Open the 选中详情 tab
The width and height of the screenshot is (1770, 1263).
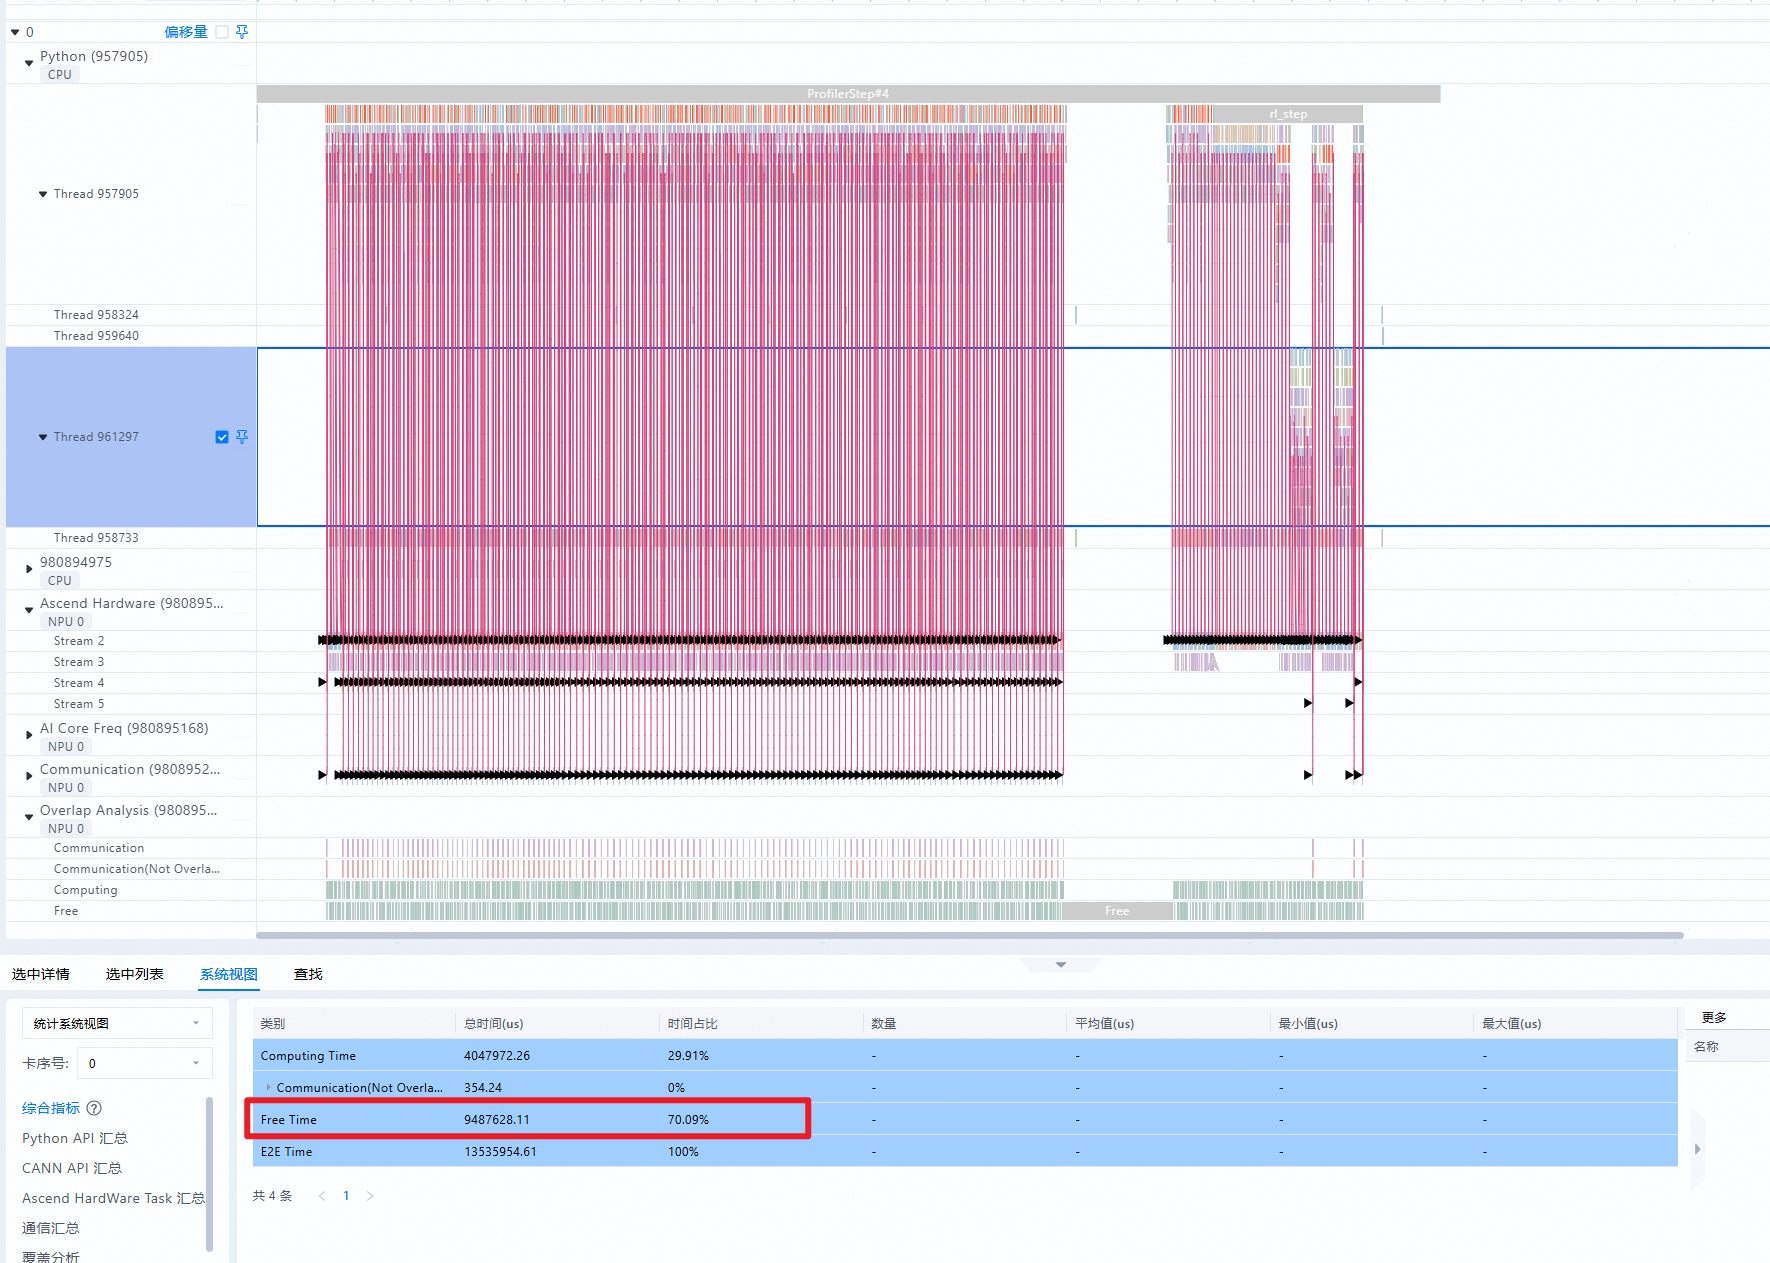[41, 974]
